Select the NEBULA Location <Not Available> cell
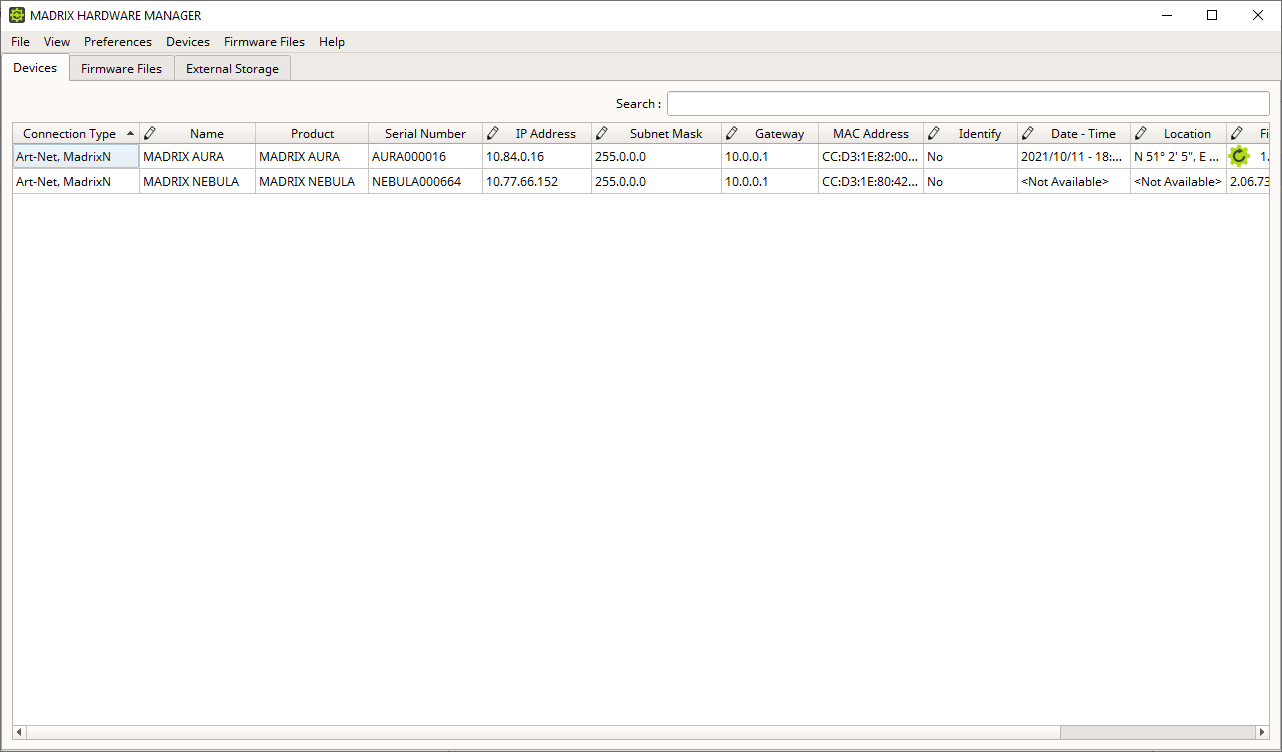Image resolution: width=1282 pixels, height=752 pixels. coord(1178,182)
